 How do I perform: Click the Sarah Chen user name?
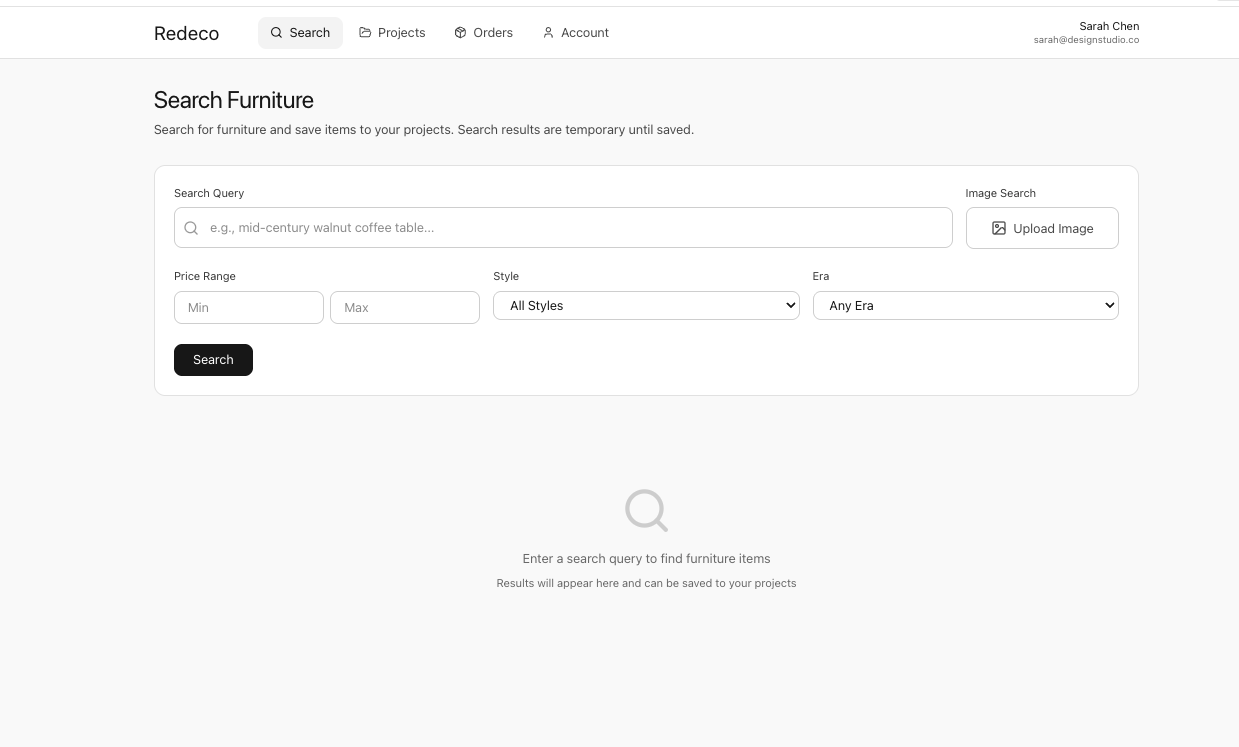click(x=1109, y=26)
